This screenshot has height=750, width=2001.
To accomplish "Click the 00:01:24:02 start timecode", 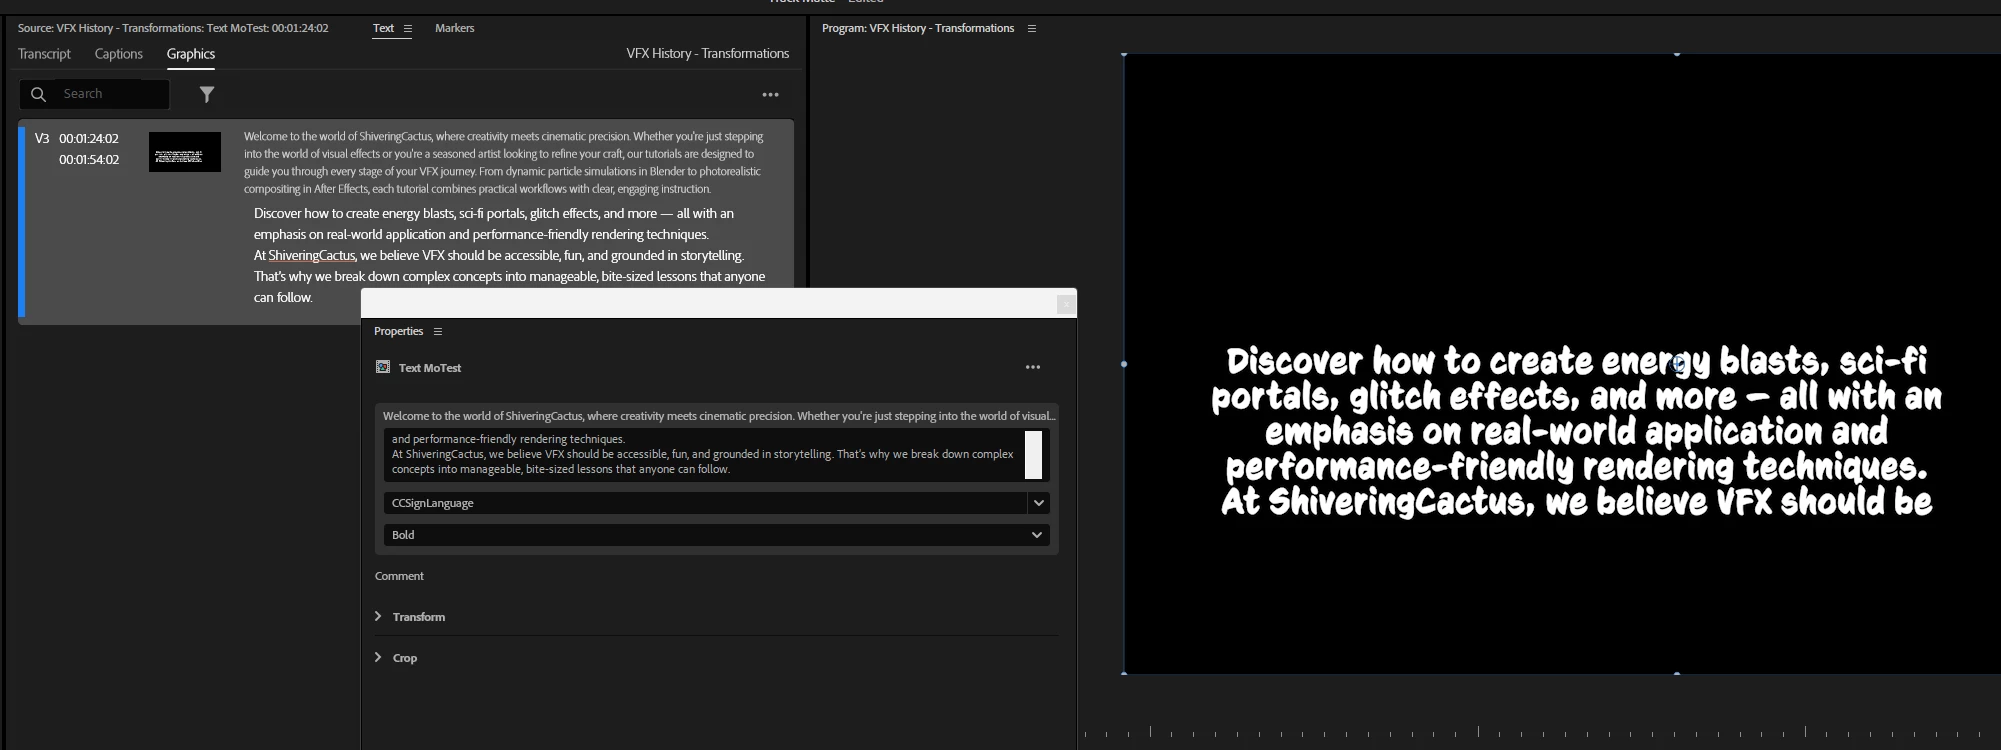I will [x=89, y=139].
